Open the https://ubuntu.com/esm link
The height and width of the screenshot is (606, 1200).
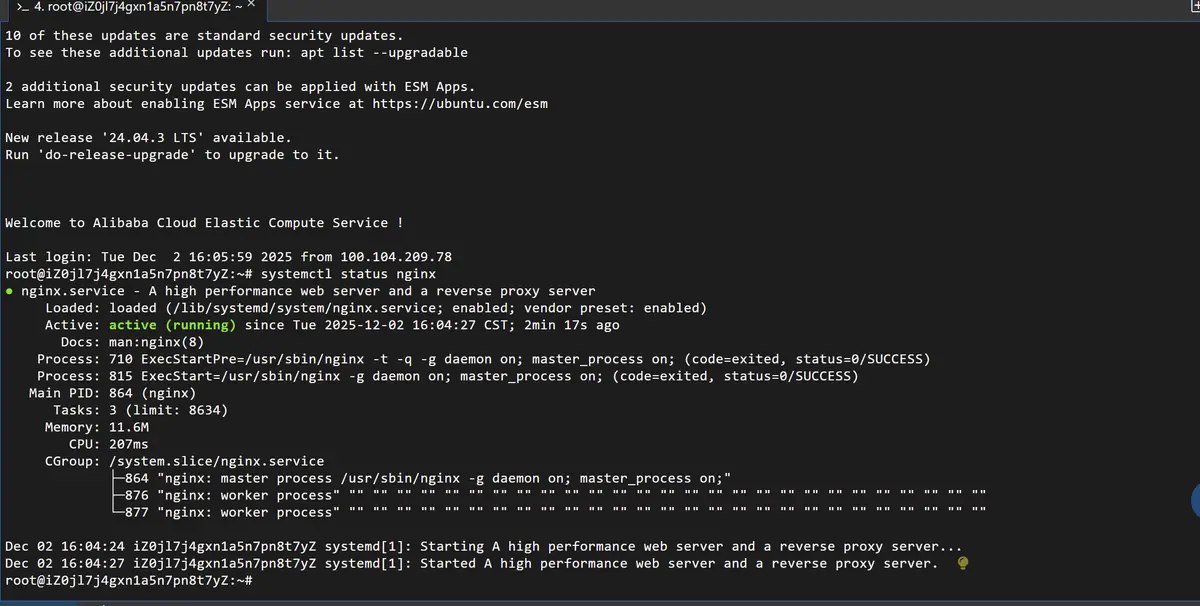(460, 103)
